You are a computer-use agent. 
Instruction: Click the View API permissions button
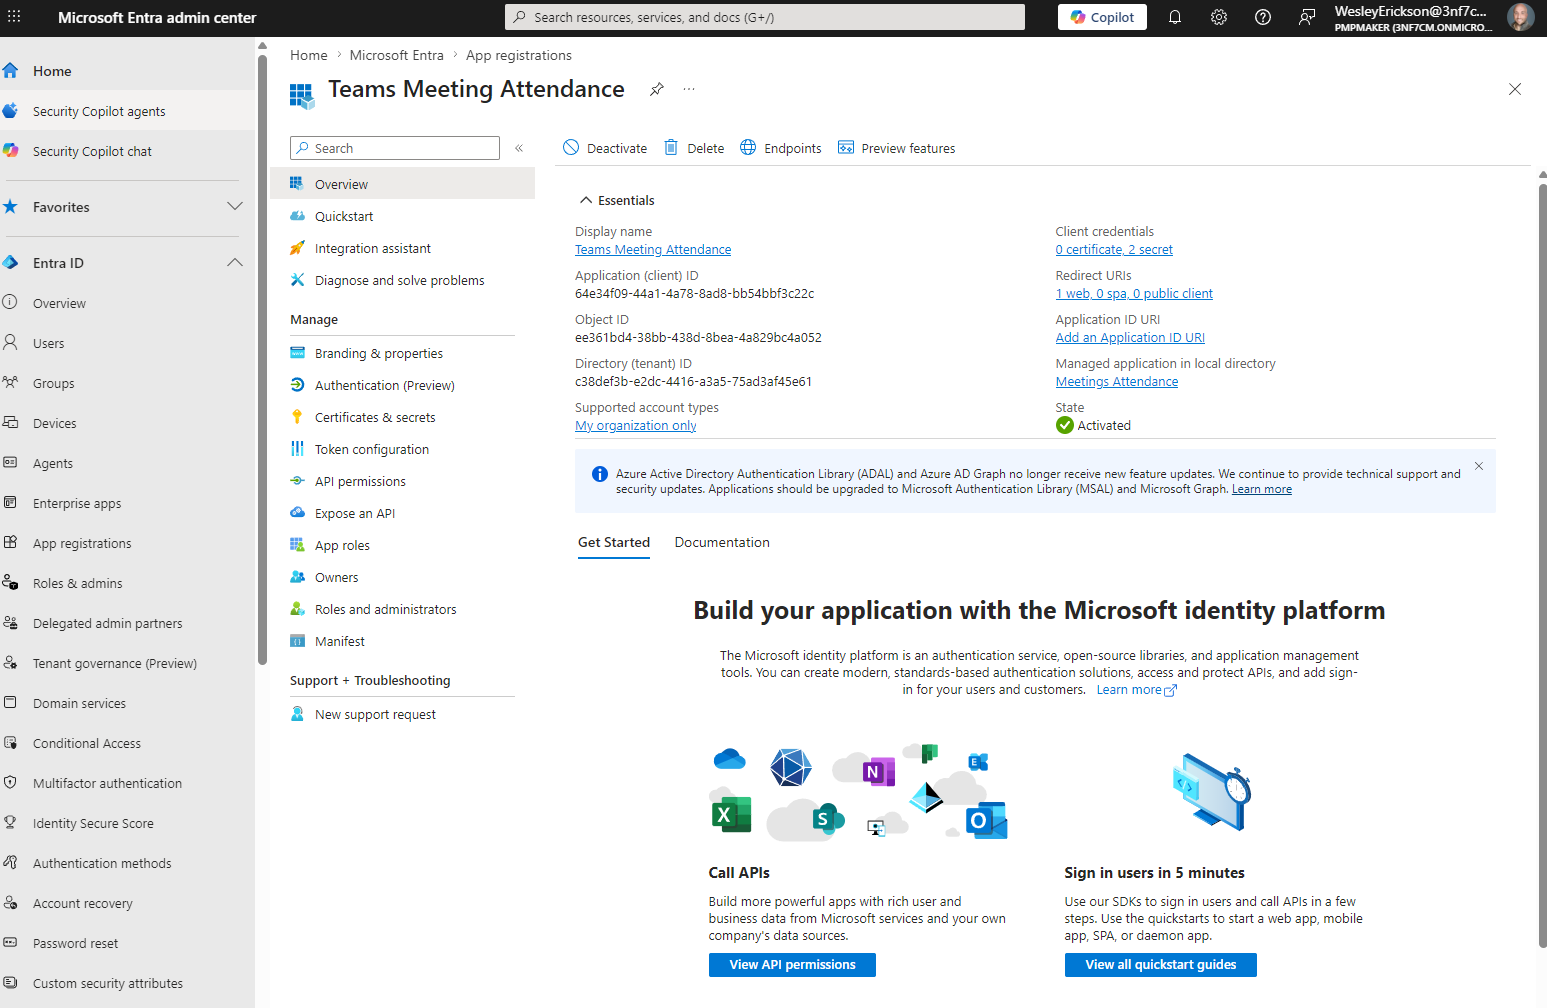tap(792, 965)
